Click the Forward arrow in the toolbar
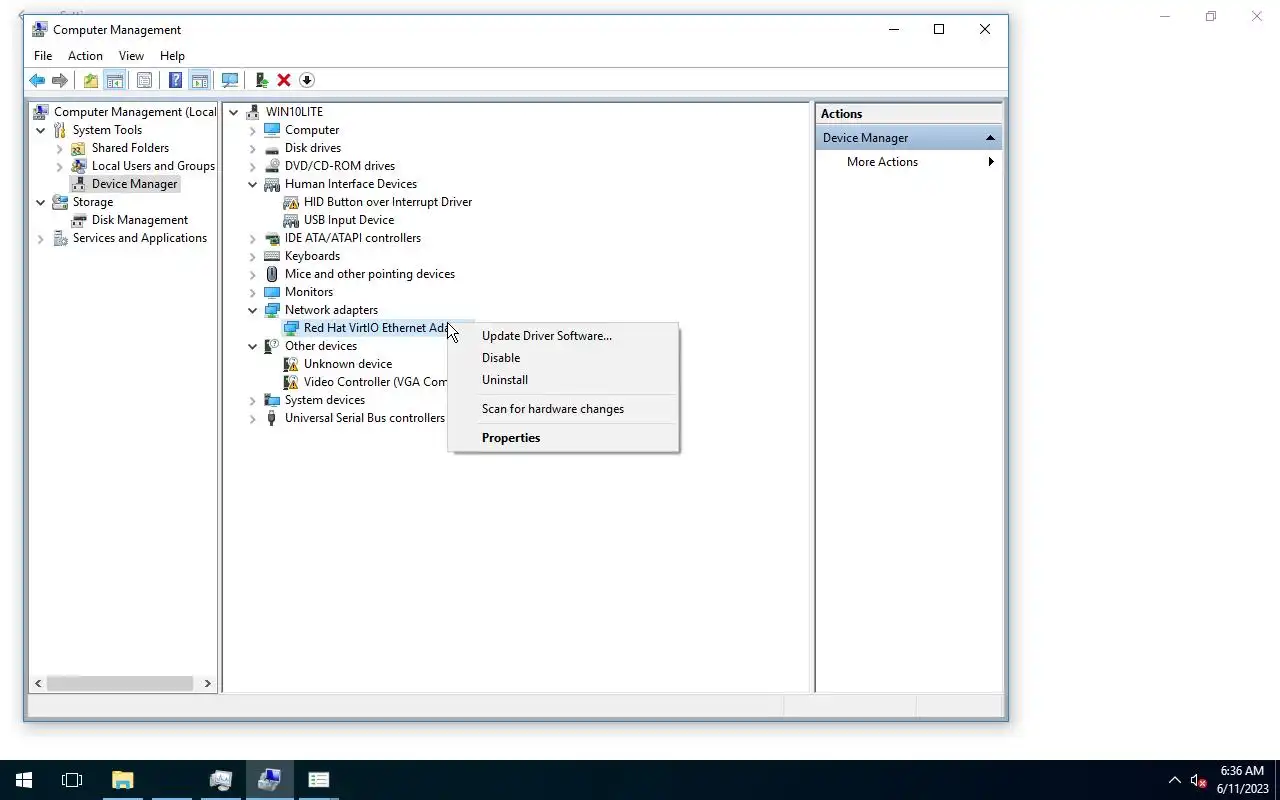 point(60,80)
